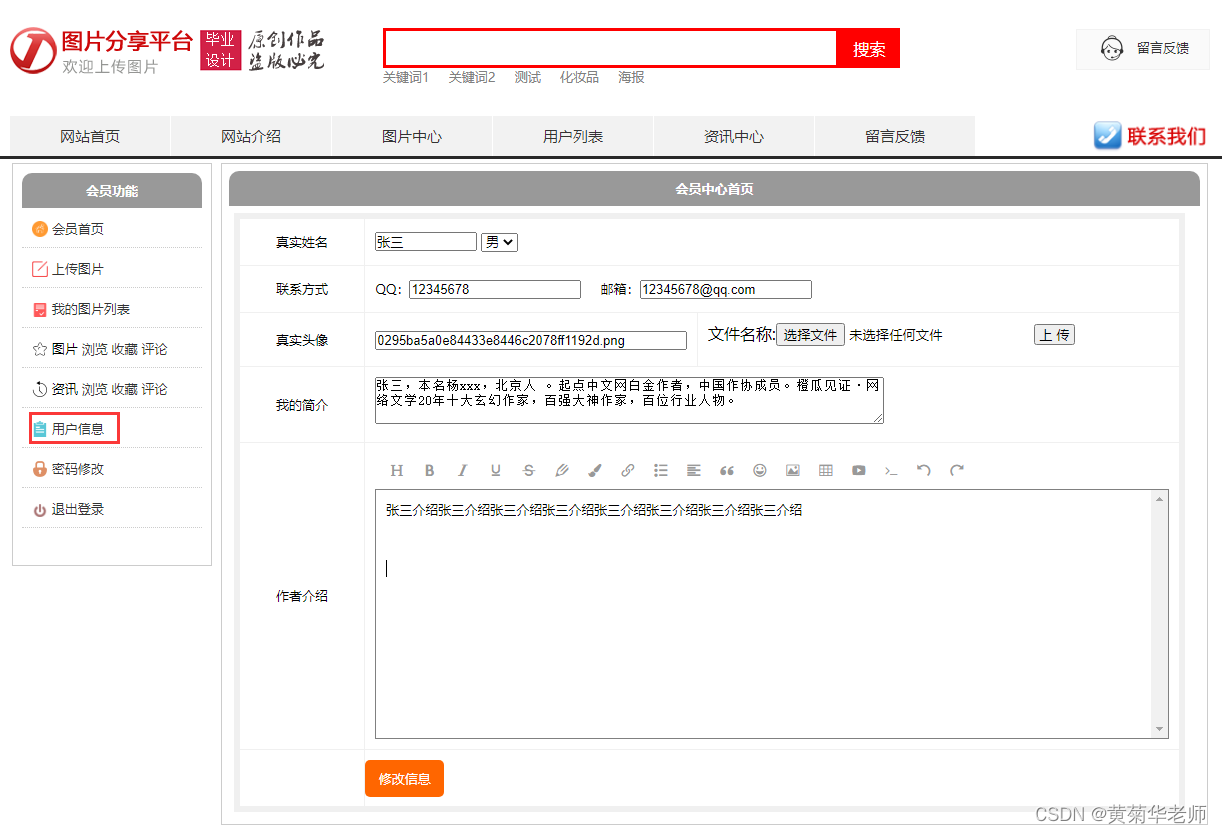Click the 上传 upload button
This screenshot has height=834, width=1222.
[x=1054, y=335]
